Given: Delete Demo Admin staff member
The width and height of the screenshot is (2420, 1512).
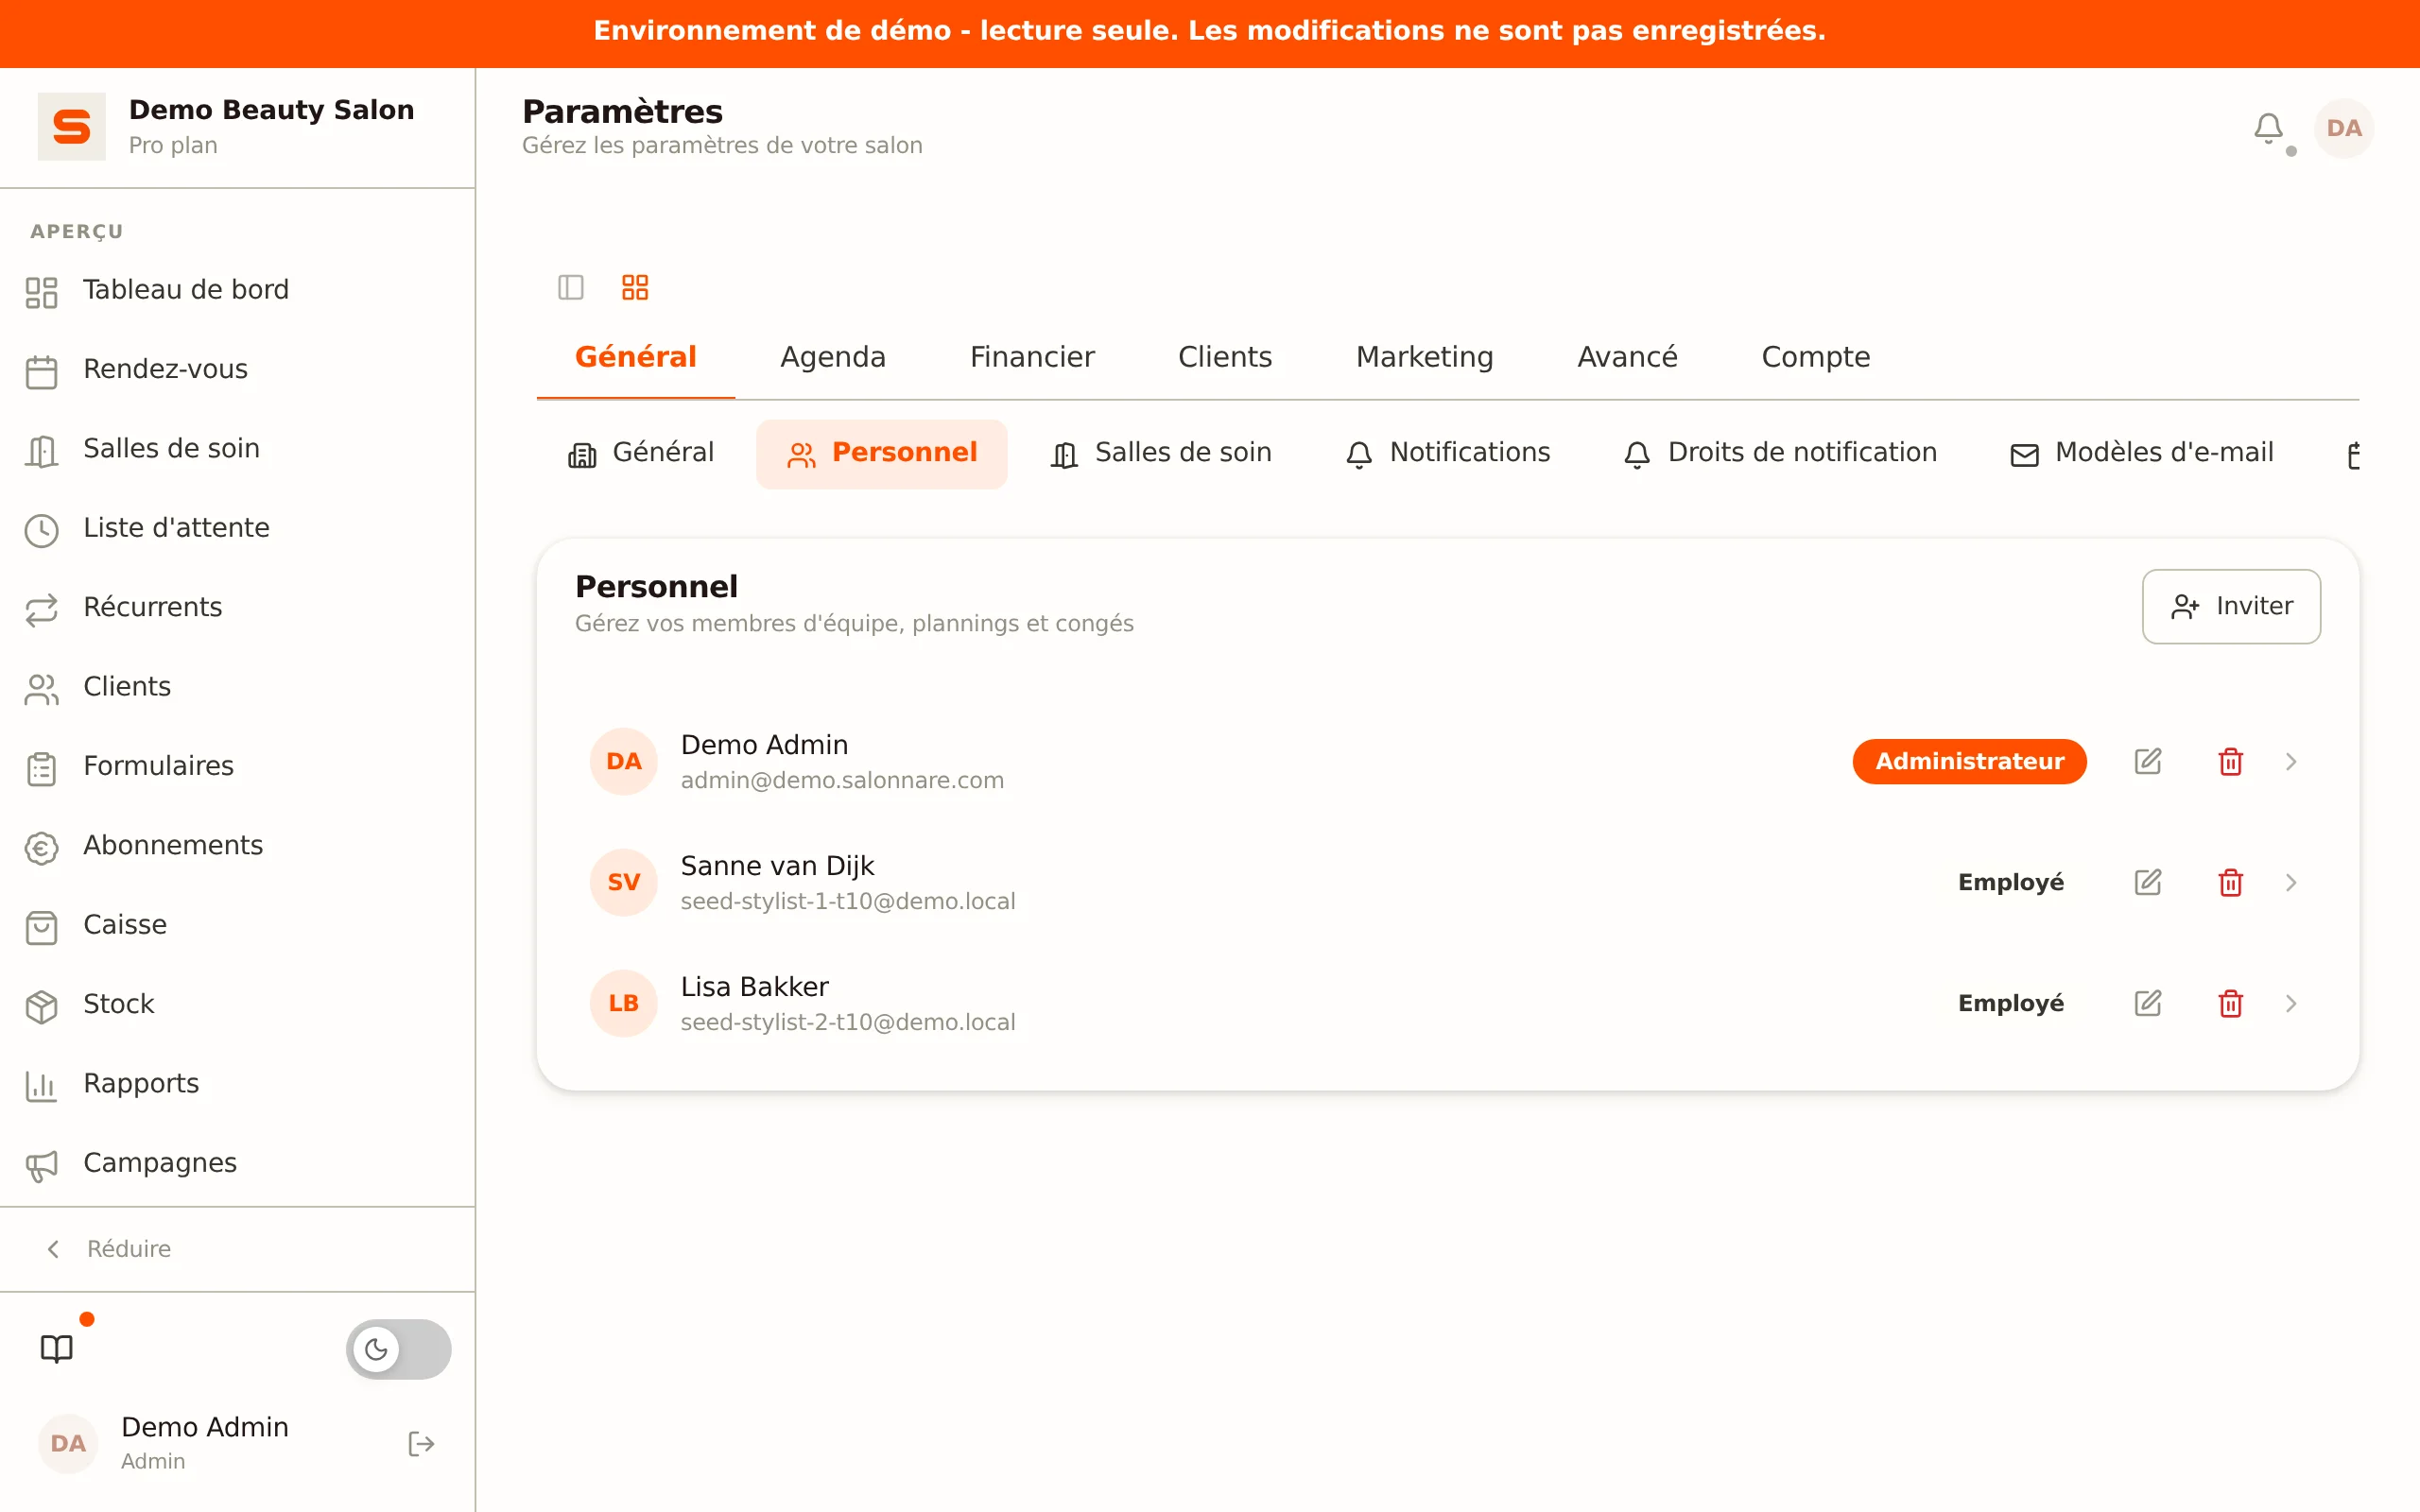Looking at the screenshot, I should tap(2231, 762).
